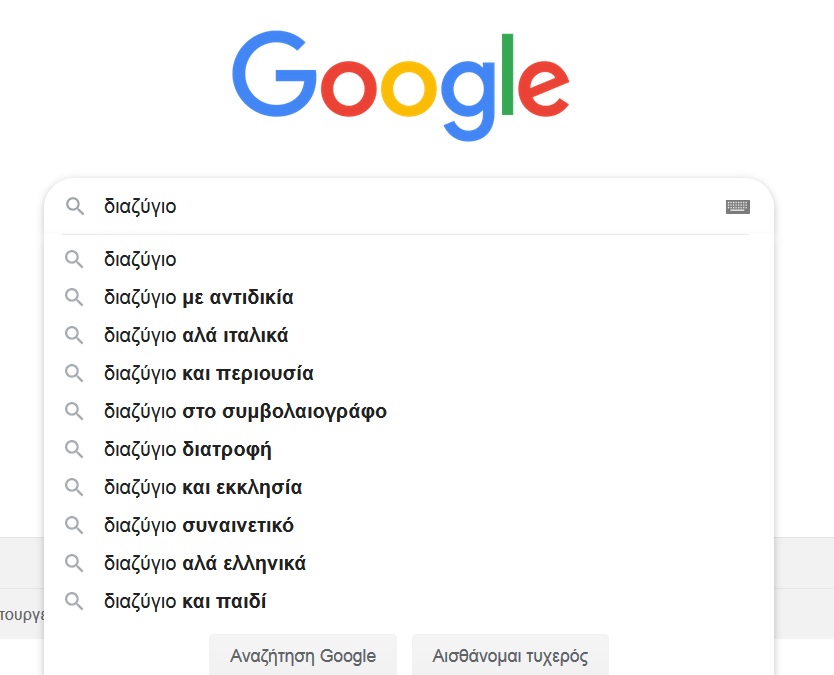Screen dimensions: 834x675
Task: Click magnifier icon beside 'διαζύγιο με αντιδικία'
Action: pos(74,297)
